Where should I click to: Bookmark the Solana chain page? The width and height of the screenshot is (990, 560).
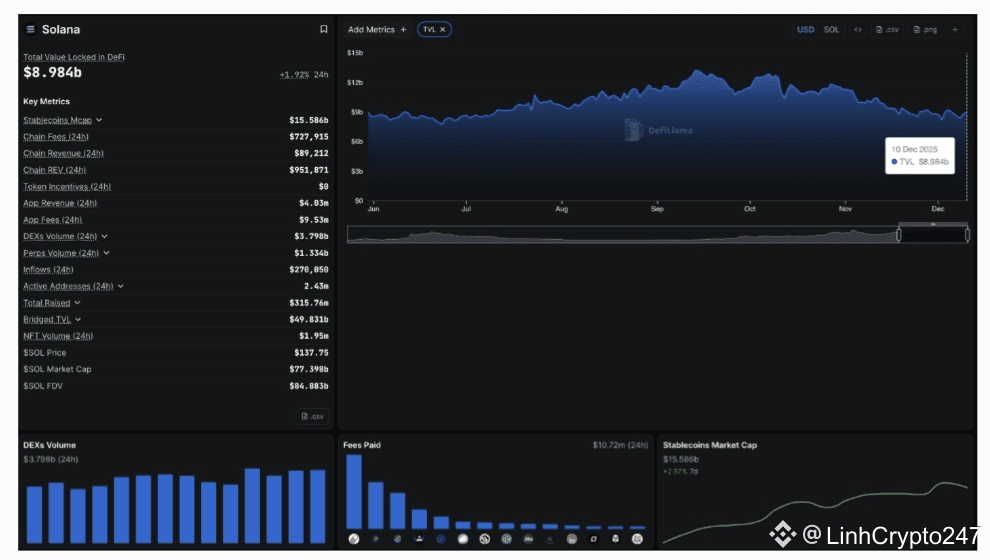point(323,29)
